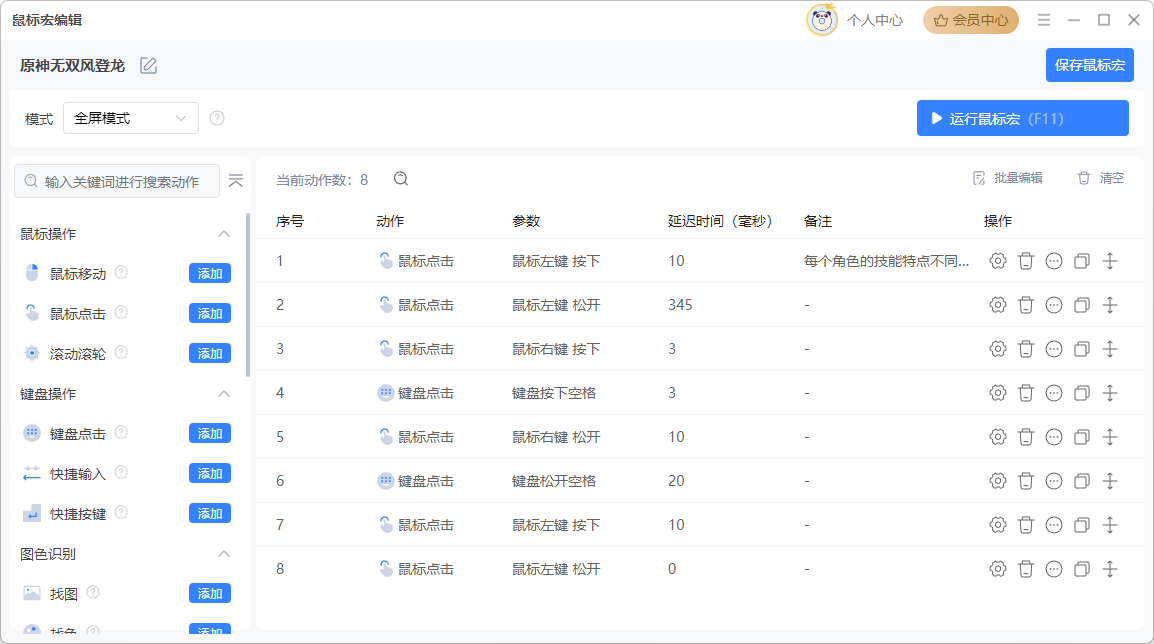Run the macro with 运行鼠标宏 button
Image resolution: width=1154 pixels, height=644 pixels.
[x=1022, y=118]
